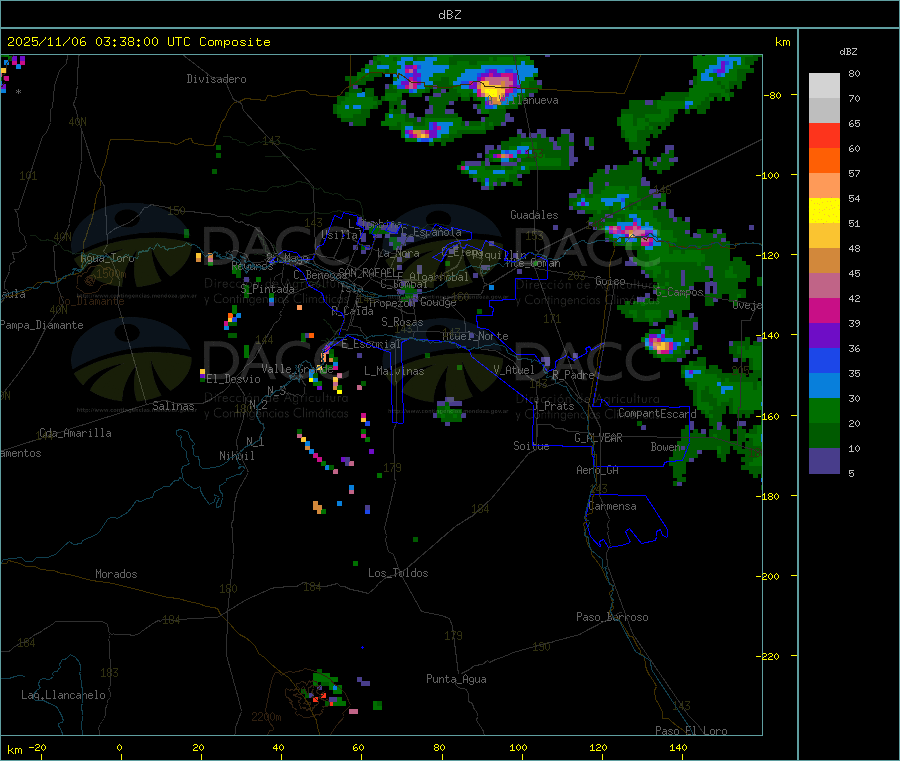
Task: Click the Divisadero map label
Action: (216, 79)
